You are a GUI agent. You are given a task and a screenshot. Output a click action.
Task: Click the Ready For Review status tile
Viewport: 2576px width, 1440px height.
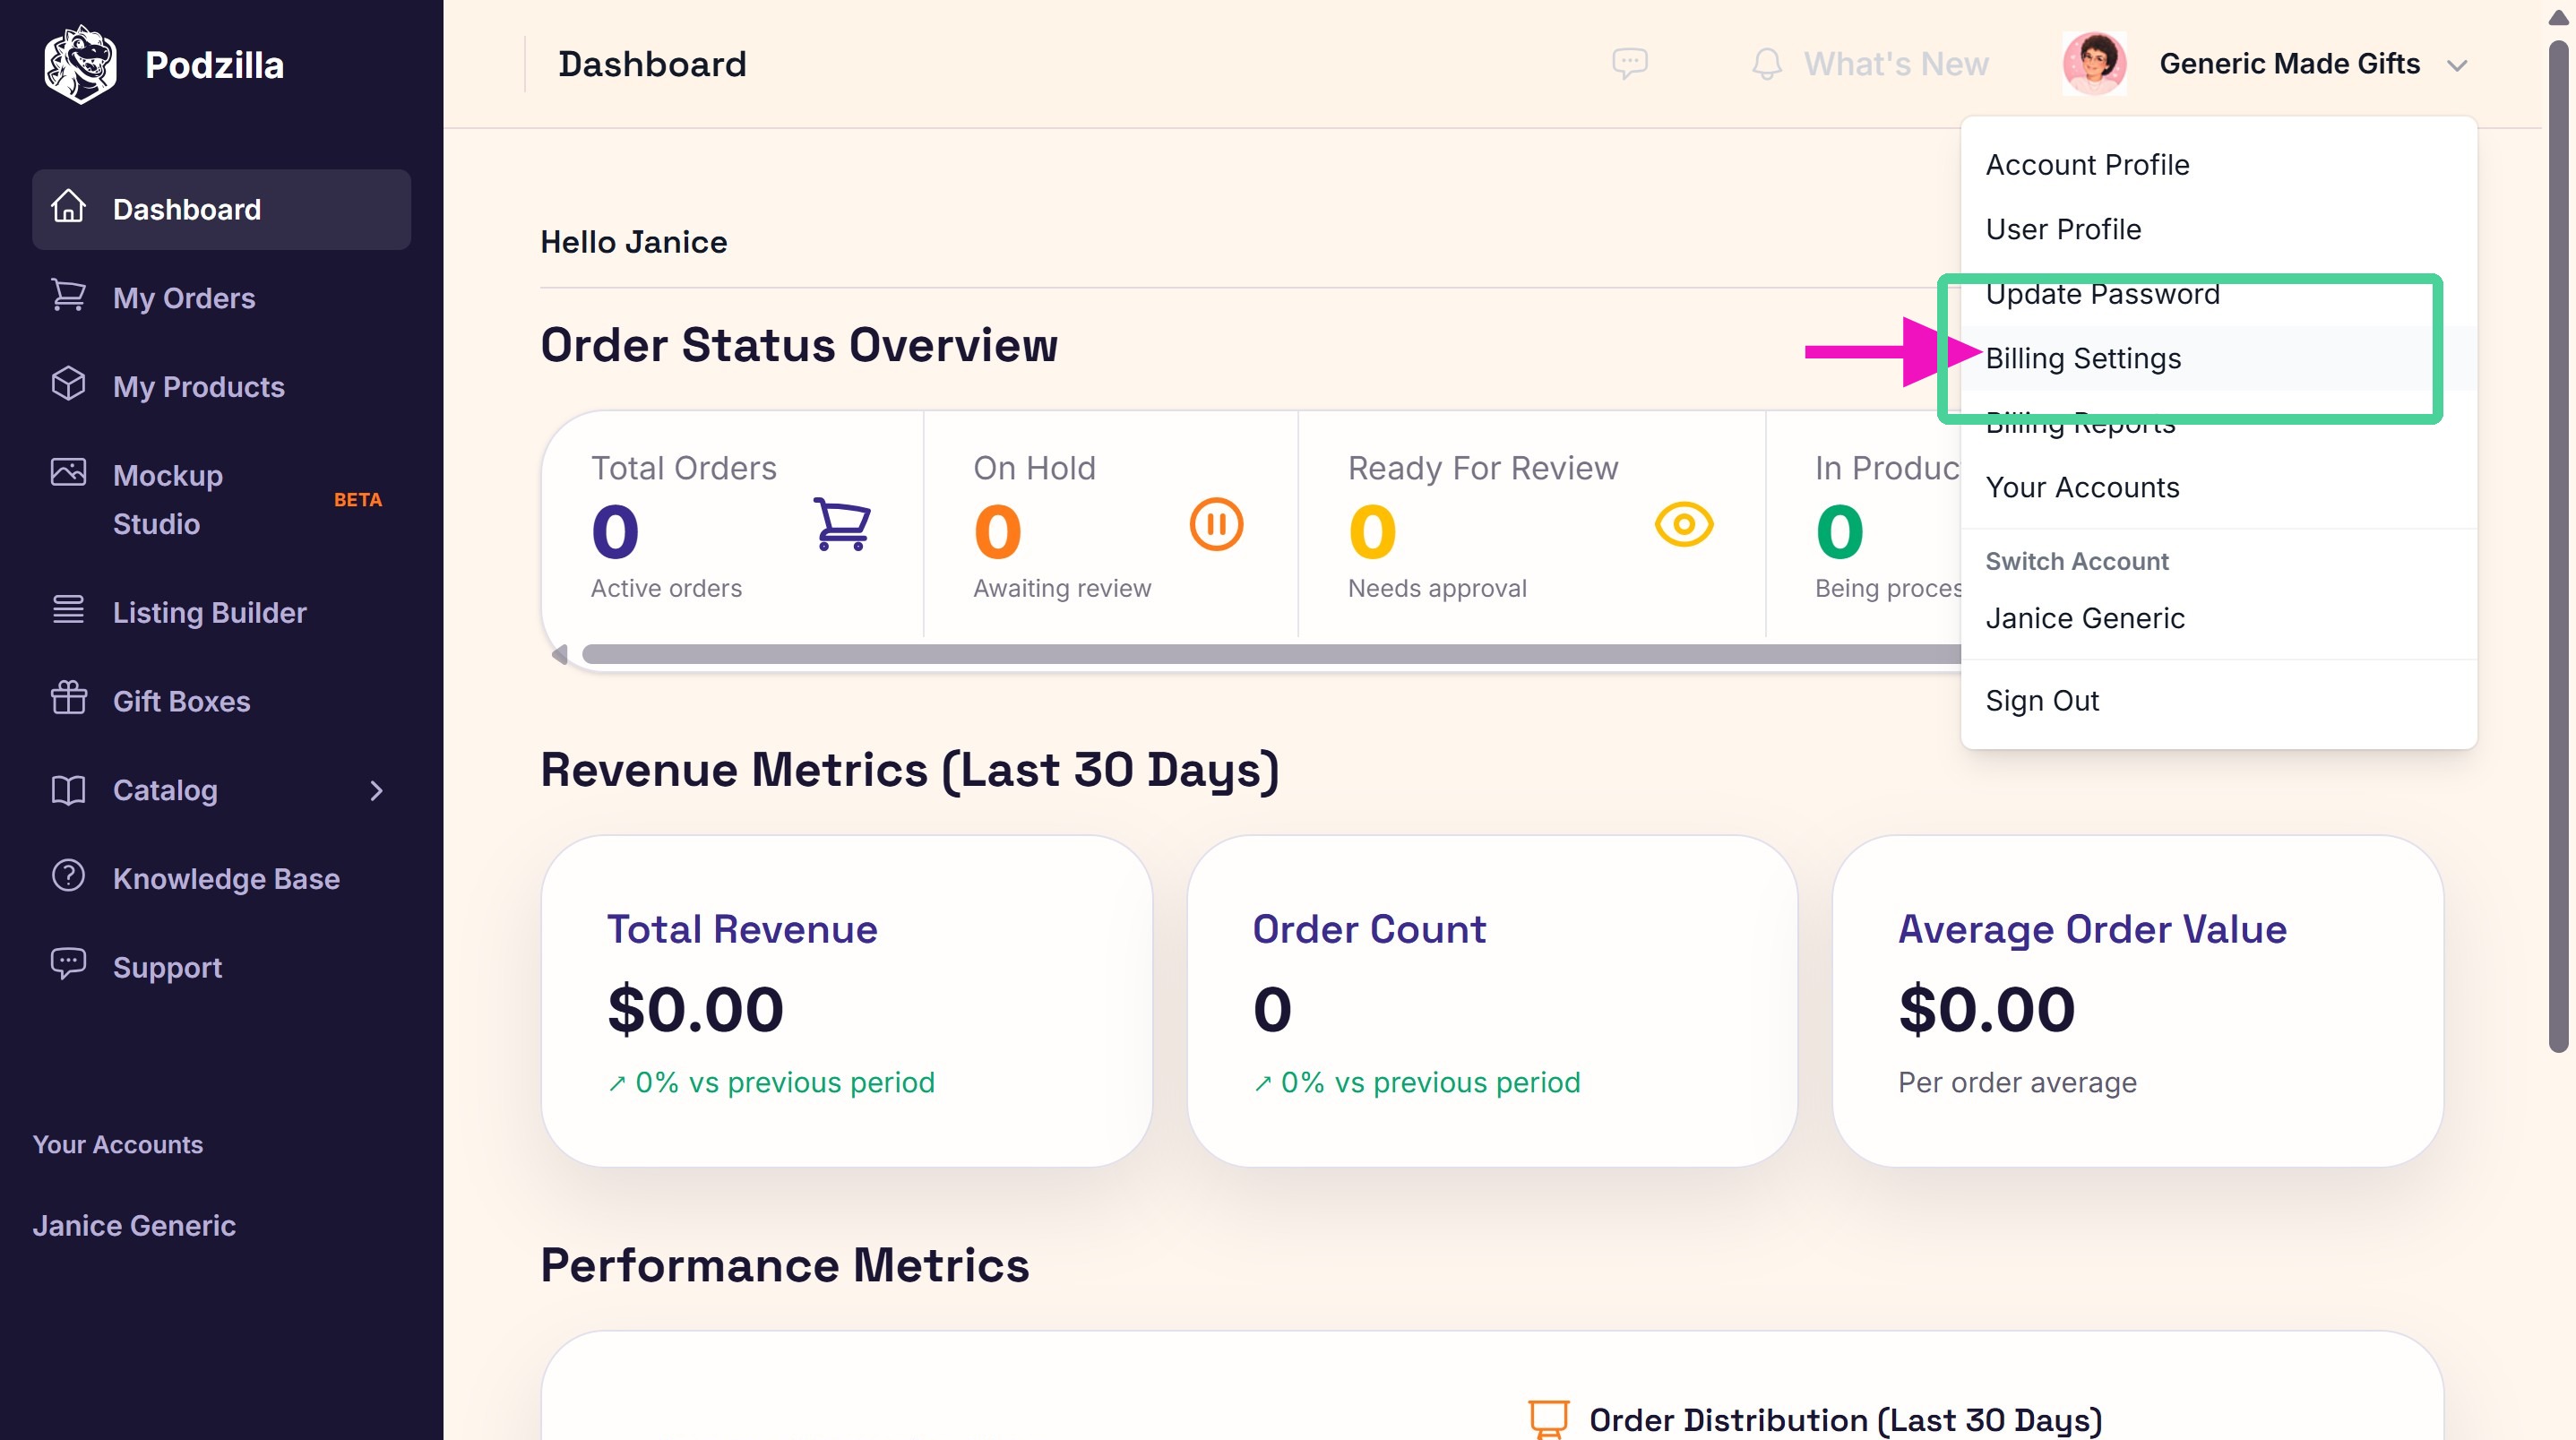pos(1532,525)
